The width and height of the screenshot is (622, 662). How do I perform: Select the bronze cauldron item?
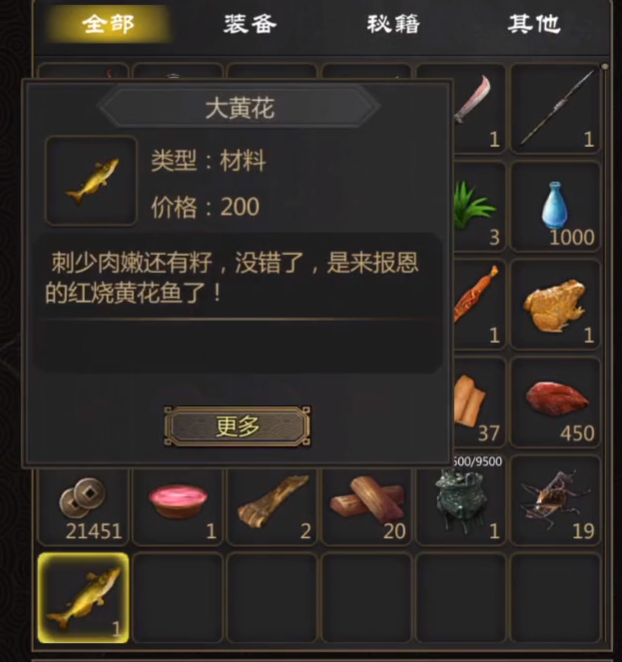pyautogui.click(x=461, y=502)
